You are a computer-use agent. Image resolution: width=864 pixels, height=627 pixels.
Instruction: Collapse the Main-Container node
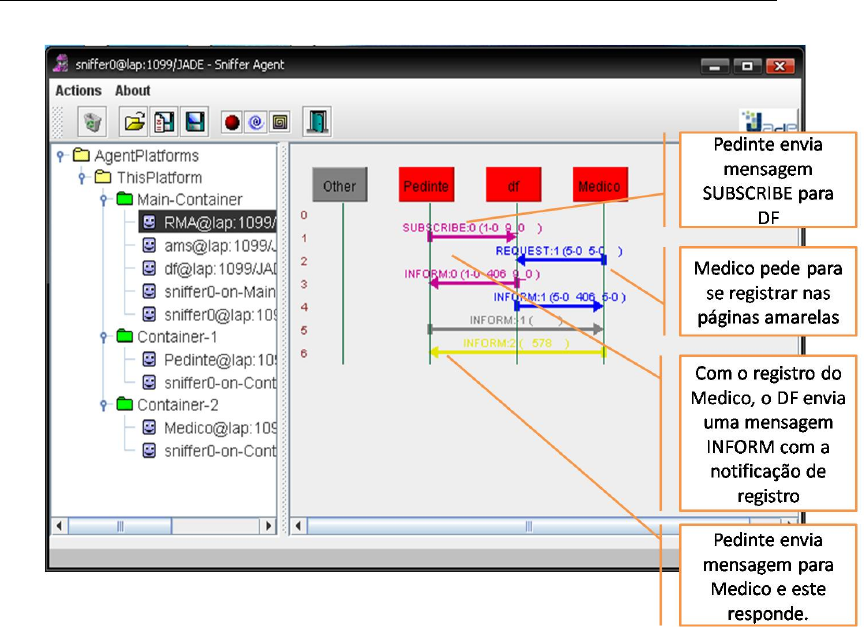pos(104,199)
